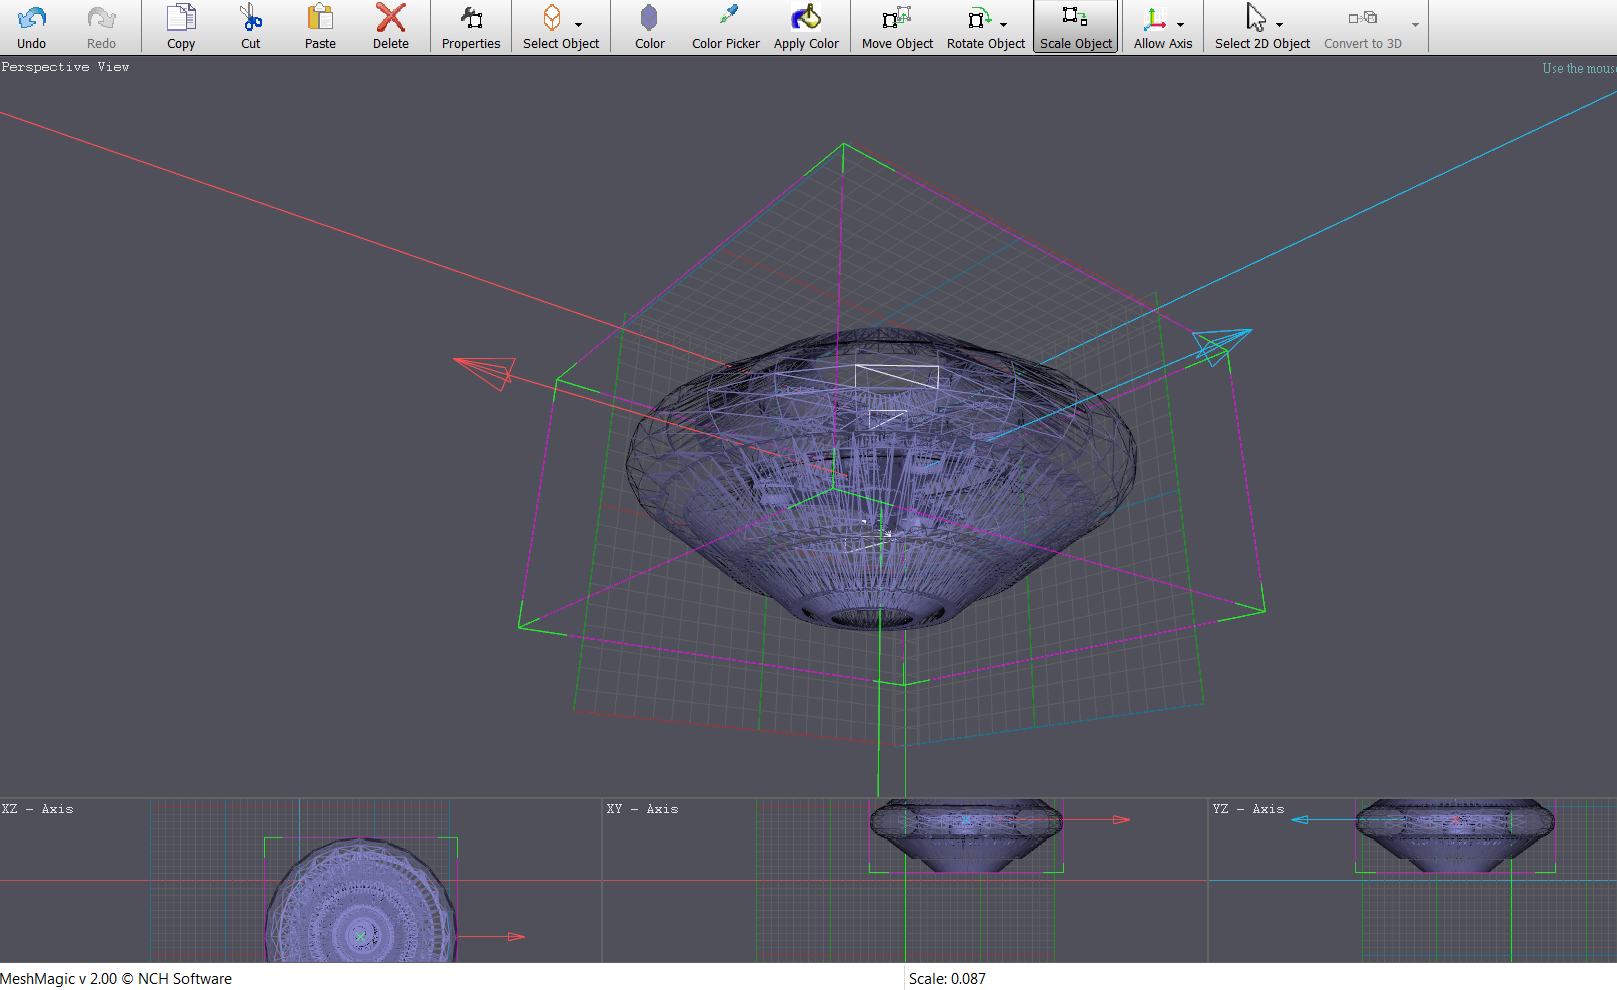Select the mesh model in XZ view
1617x990 pixels.
pos(361,900)
